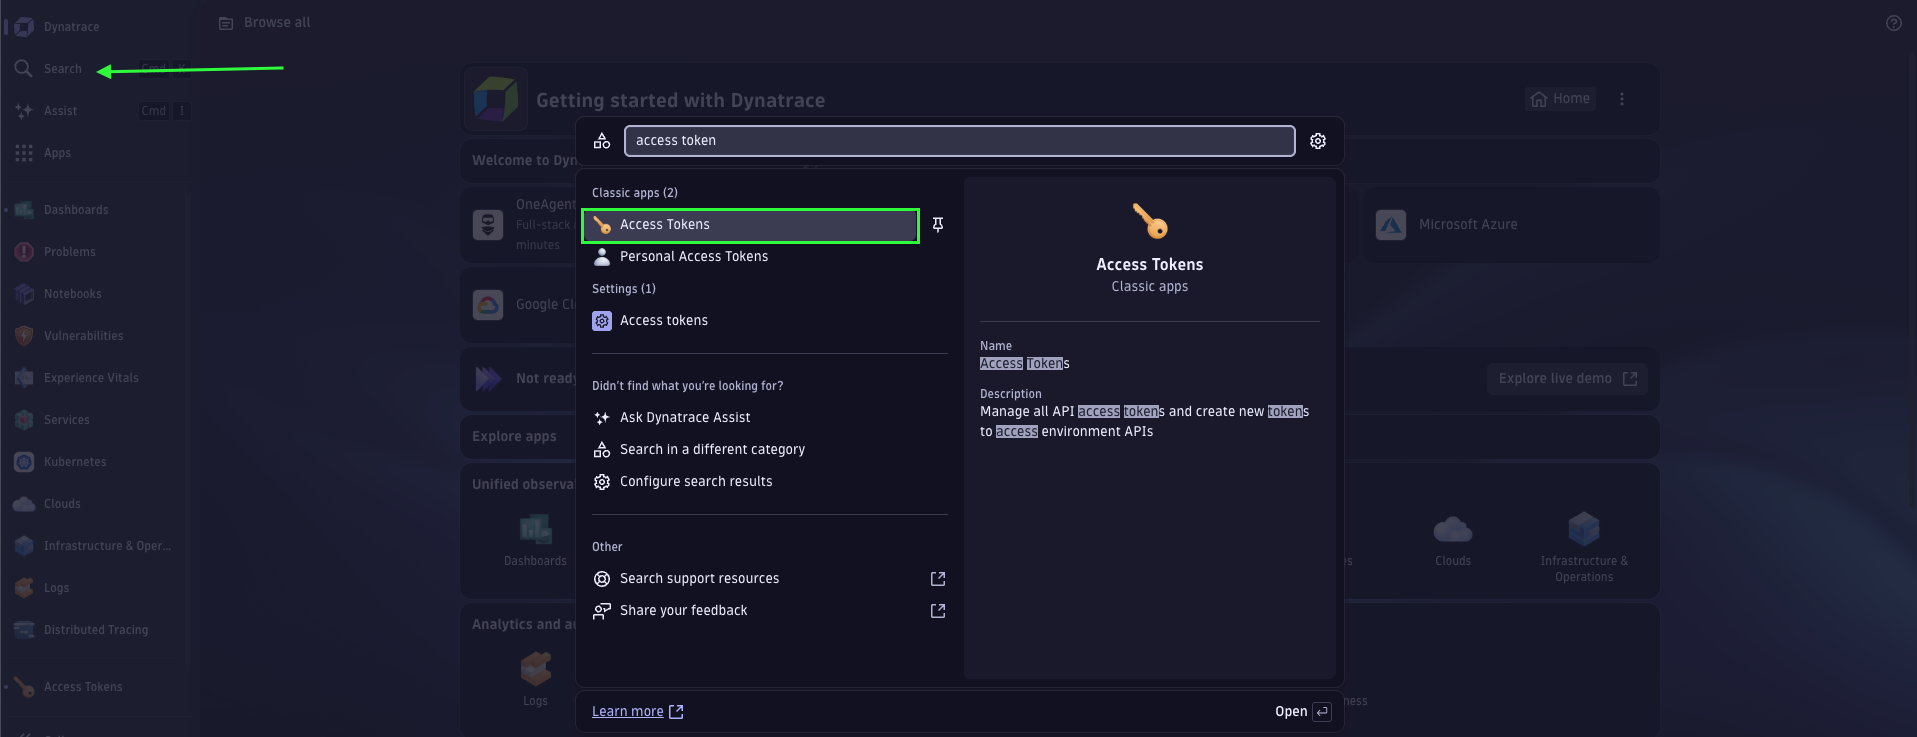Click the Browse all button
The image size is (1917, 737).
point(265,23)
